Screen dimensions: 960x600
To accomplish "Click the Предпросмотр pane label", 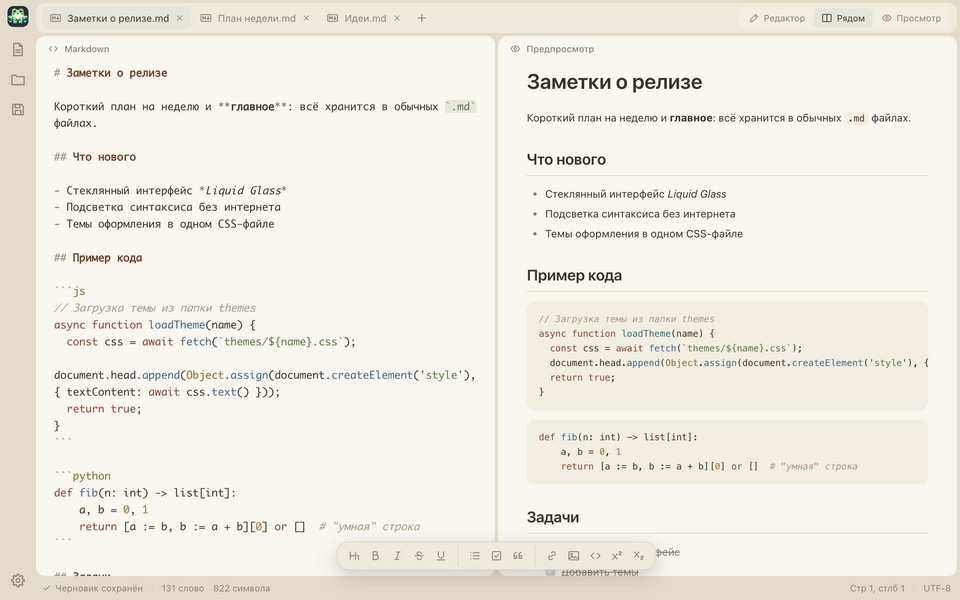I will click(560, 49).
